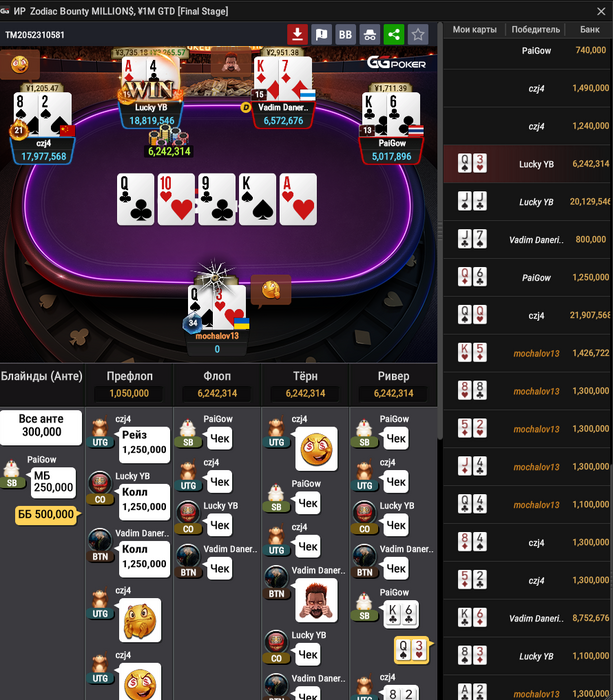Click the Победитель column header
Image resolution: width=613 pixels, height=700 pixels.
tap(535, 29)
